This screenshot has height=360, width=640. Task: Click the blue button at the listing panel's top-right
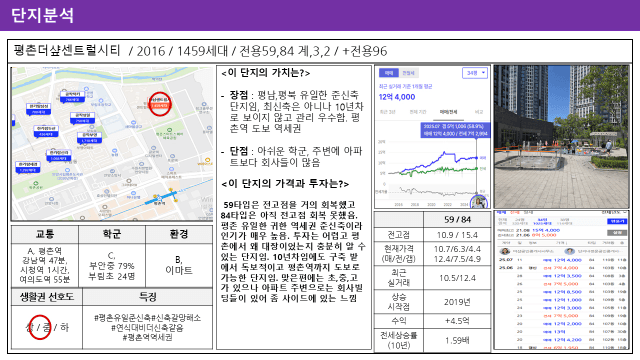[x=617, y=221]
